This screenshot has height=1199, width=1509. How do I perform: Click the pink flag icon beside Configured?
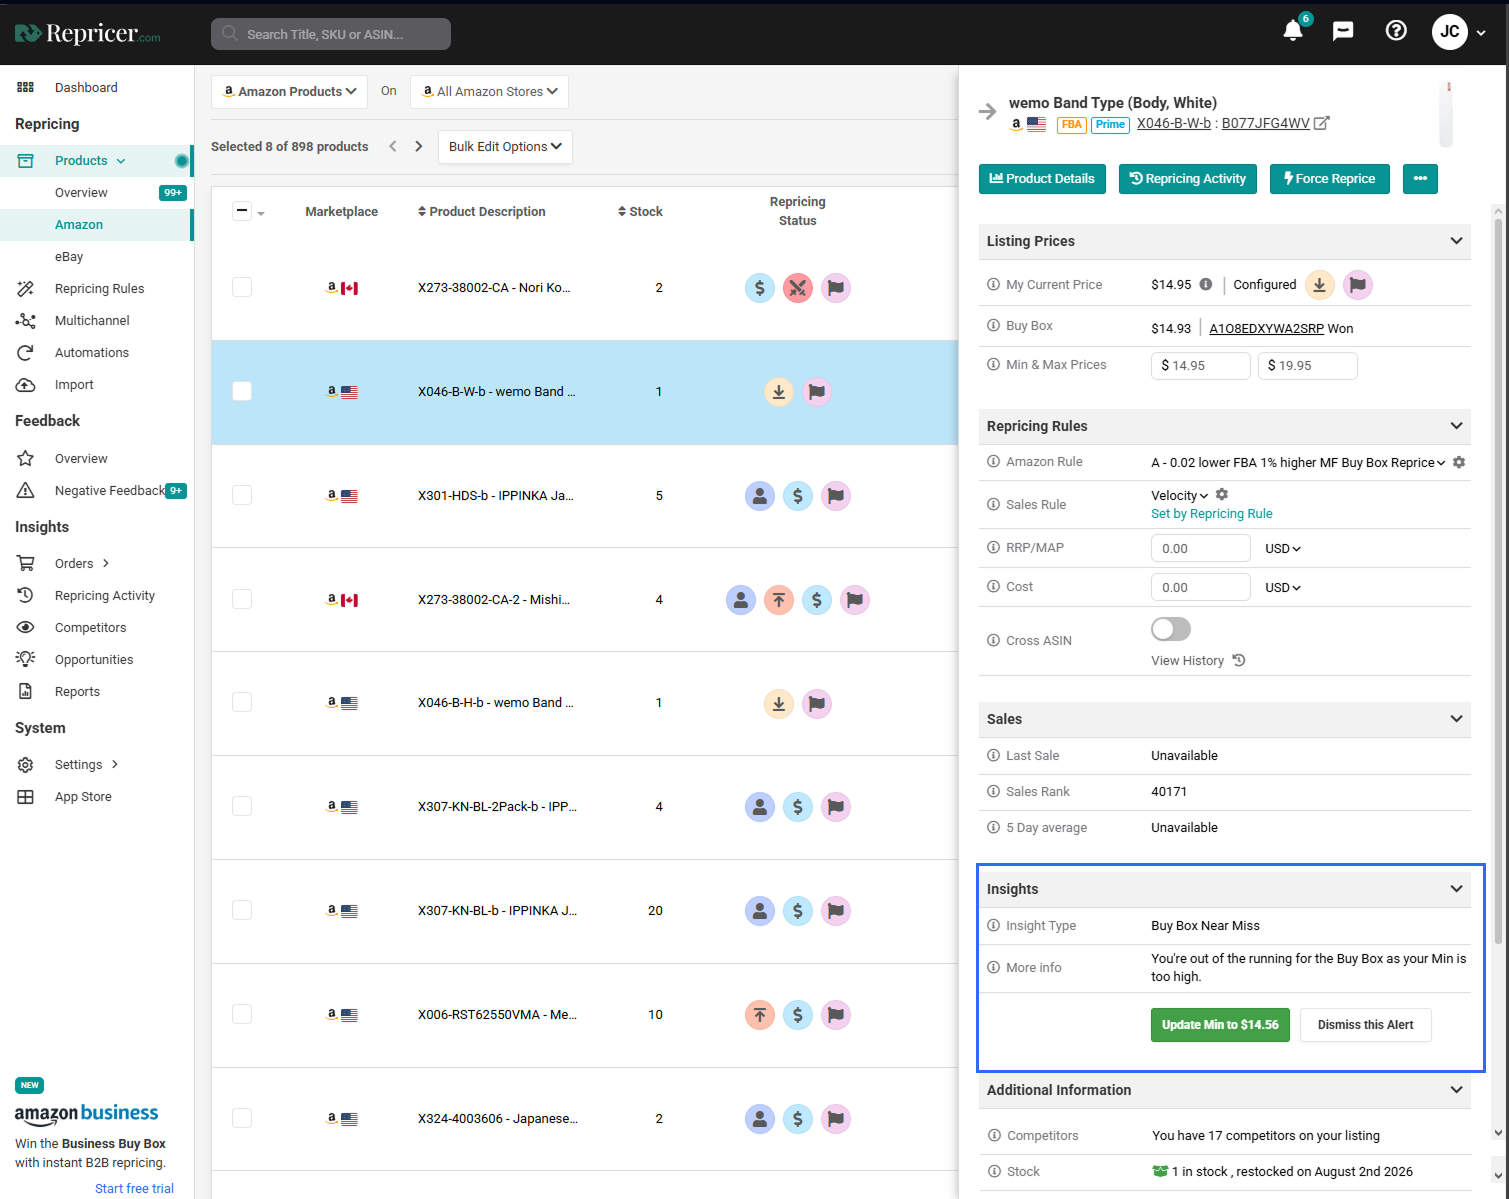pos(1357,285)
